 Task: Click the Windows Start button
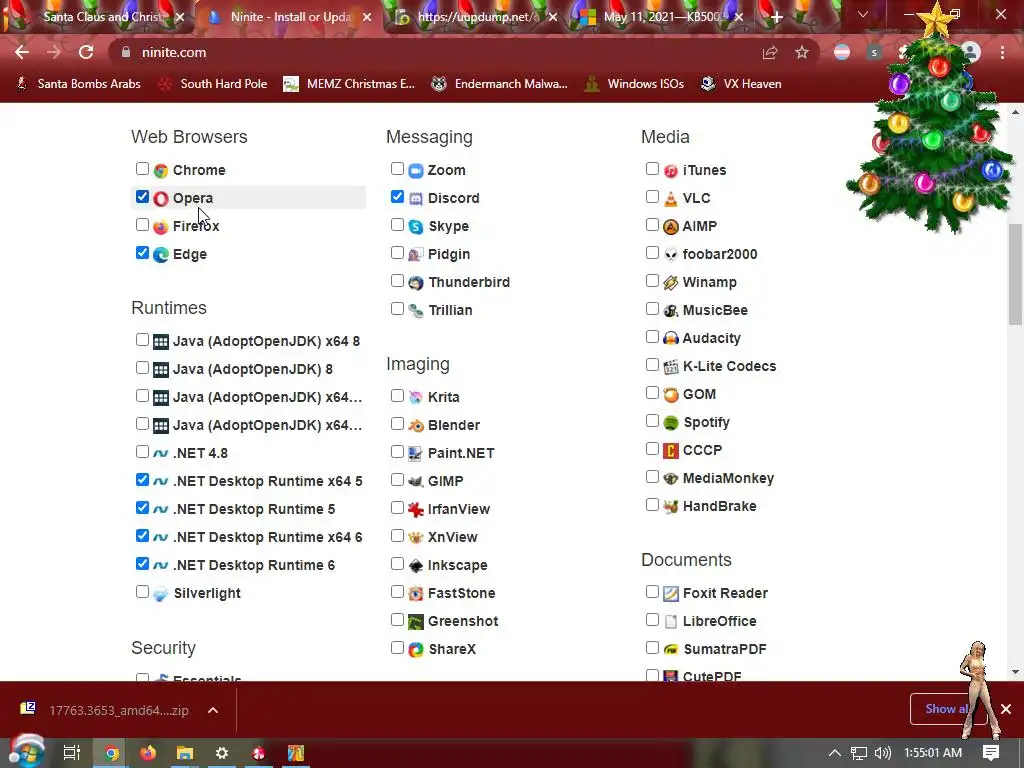coord(26,752)
